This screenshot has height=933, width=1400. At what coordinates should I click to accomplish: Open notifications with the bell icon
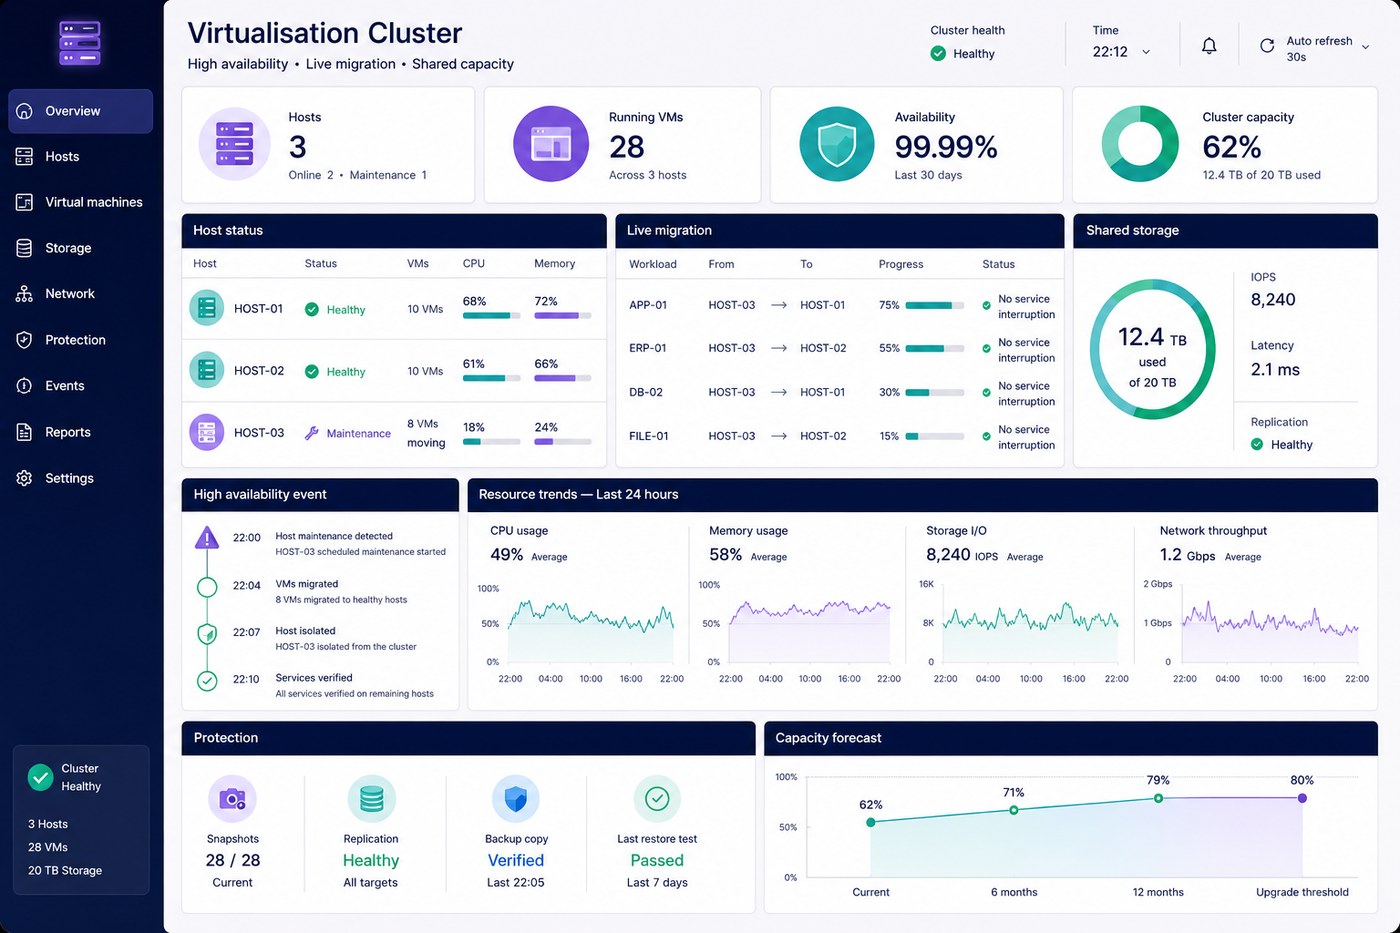click(1209, 46)
